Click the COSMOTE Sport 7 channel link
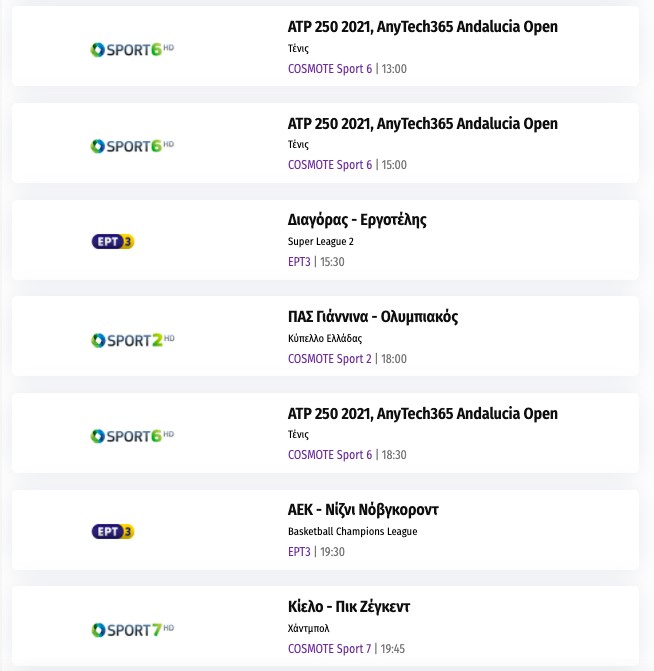654x671 pixels. [329, 649]
